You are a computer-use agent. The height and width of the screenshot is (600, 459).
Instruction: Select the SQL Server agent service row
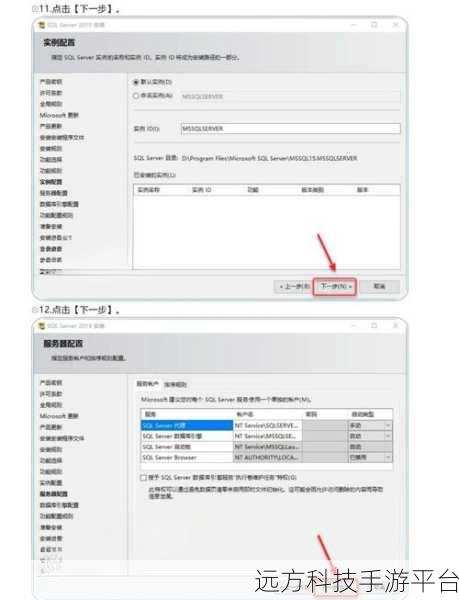click(x=187, y=426)
